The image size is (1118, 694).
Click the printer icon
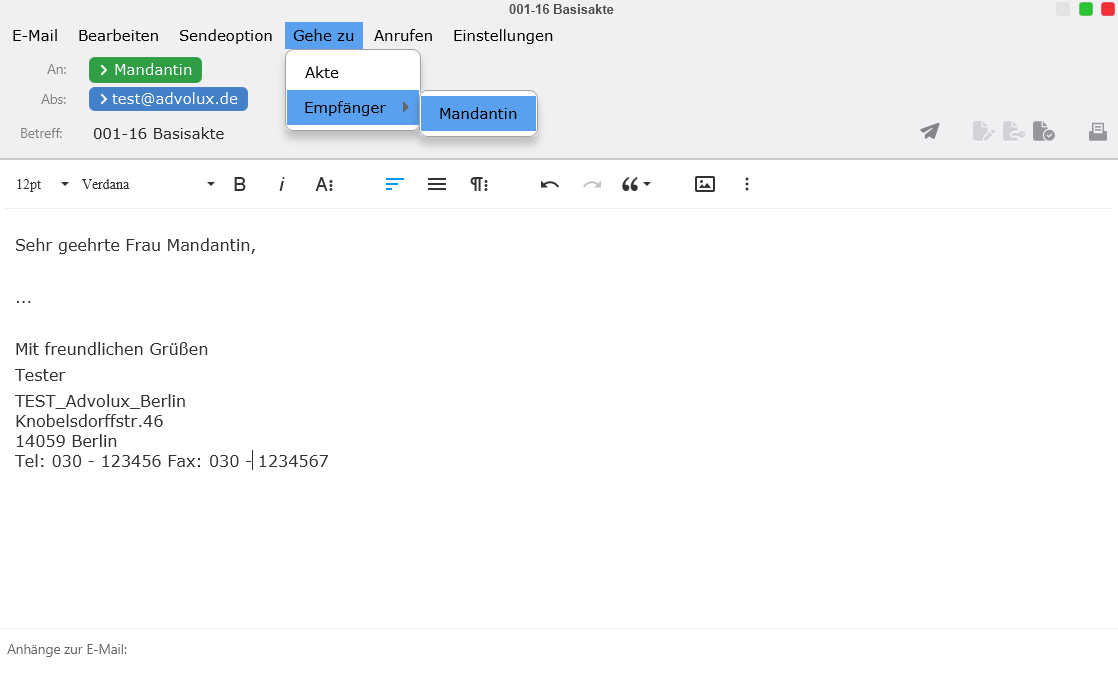pyautogui.click(x=1097, y=131)
